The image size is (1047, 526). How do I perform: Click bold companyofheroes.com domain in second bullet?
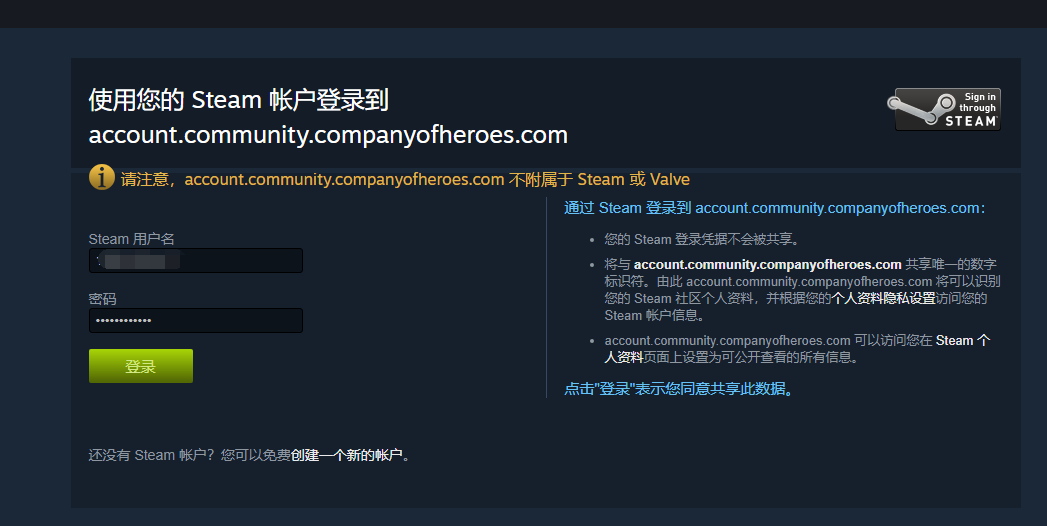(767, 265)
